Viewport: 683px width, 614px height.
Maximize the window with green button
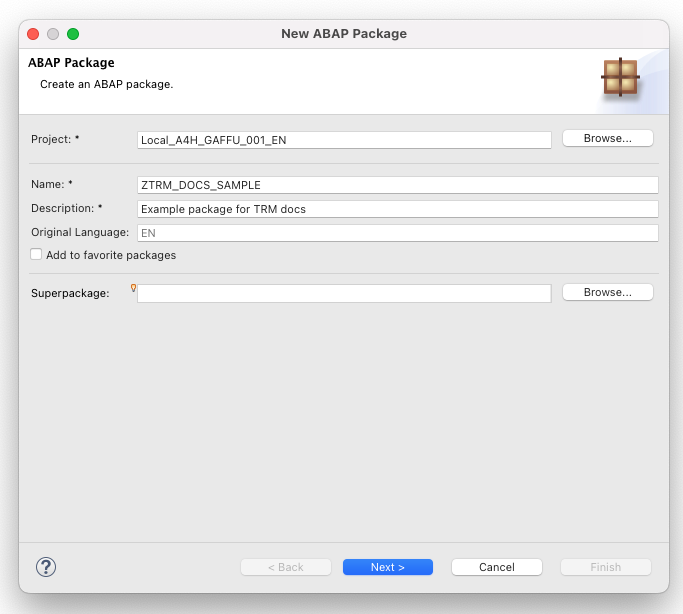73,34
